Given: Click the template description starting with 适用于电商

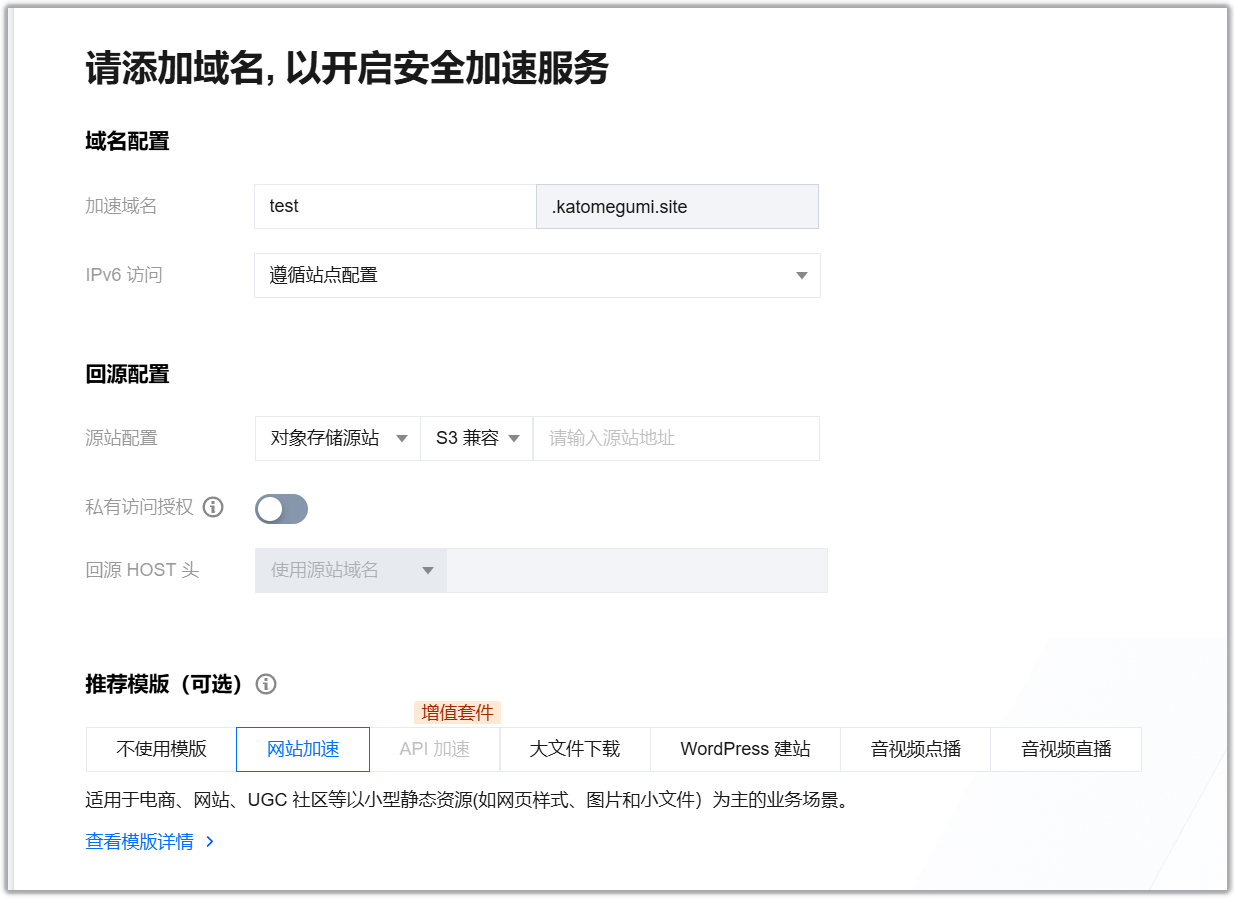Looking at the screenshot, I should tap(467, 801).
